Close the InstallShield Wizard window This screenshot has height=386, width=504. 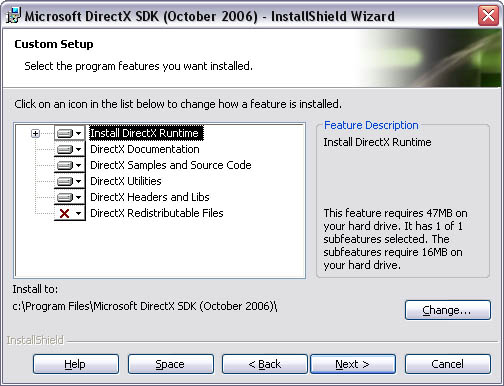(x=488, y=15)
